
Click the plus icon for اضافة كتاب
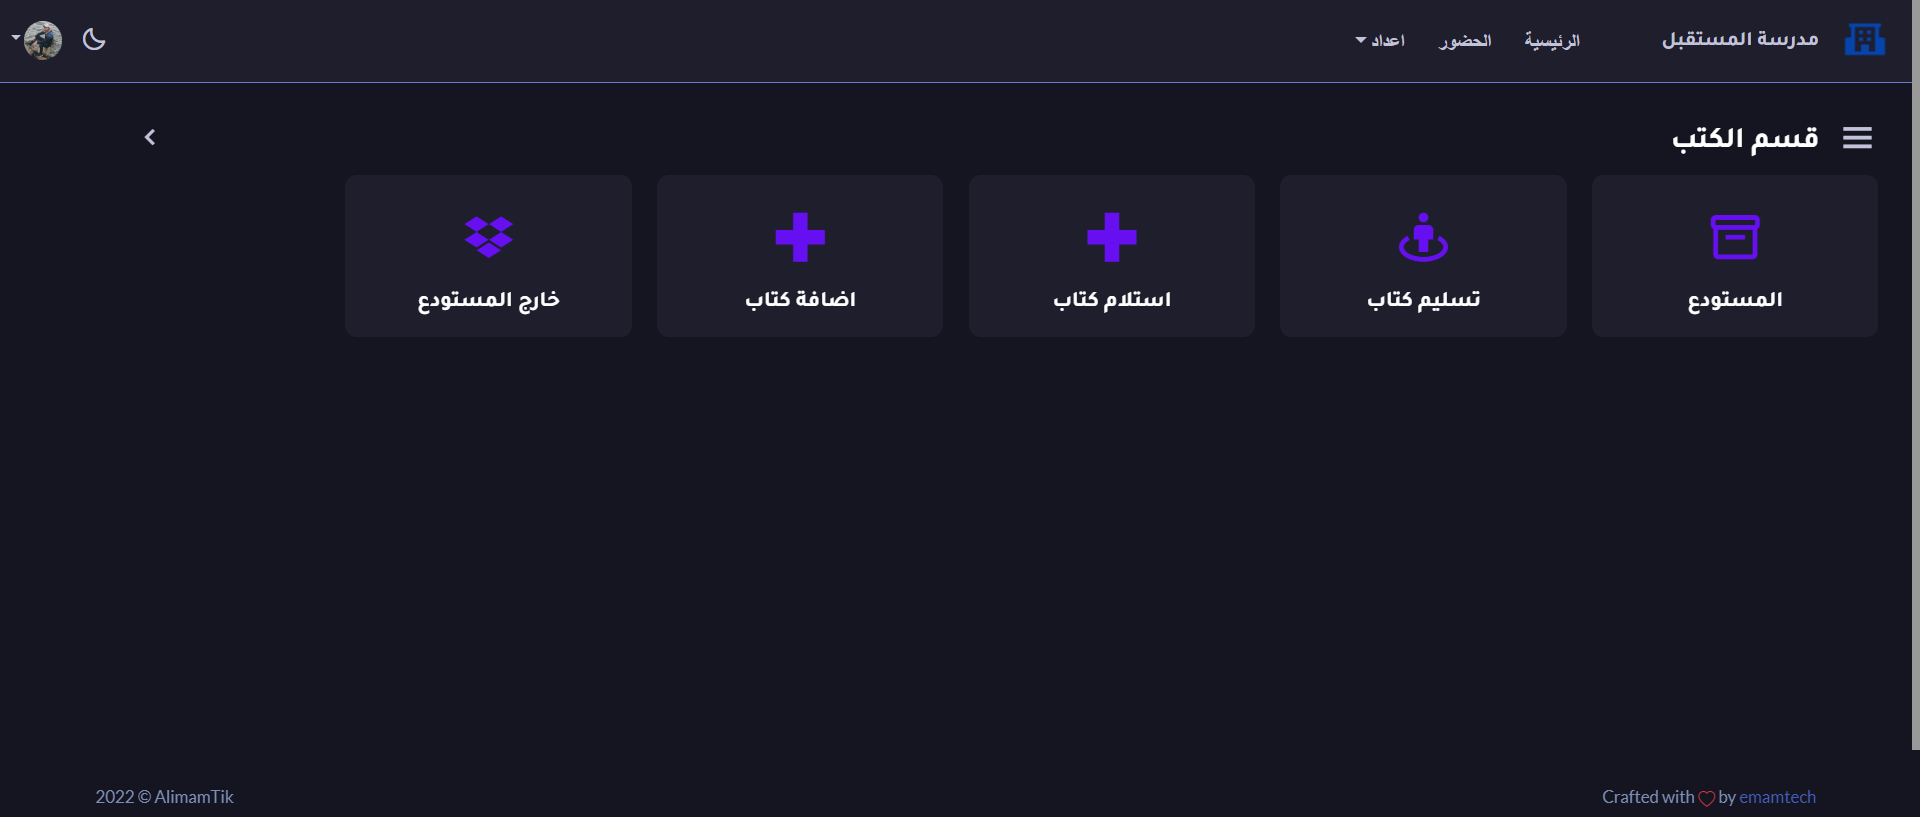click(800, 237)
